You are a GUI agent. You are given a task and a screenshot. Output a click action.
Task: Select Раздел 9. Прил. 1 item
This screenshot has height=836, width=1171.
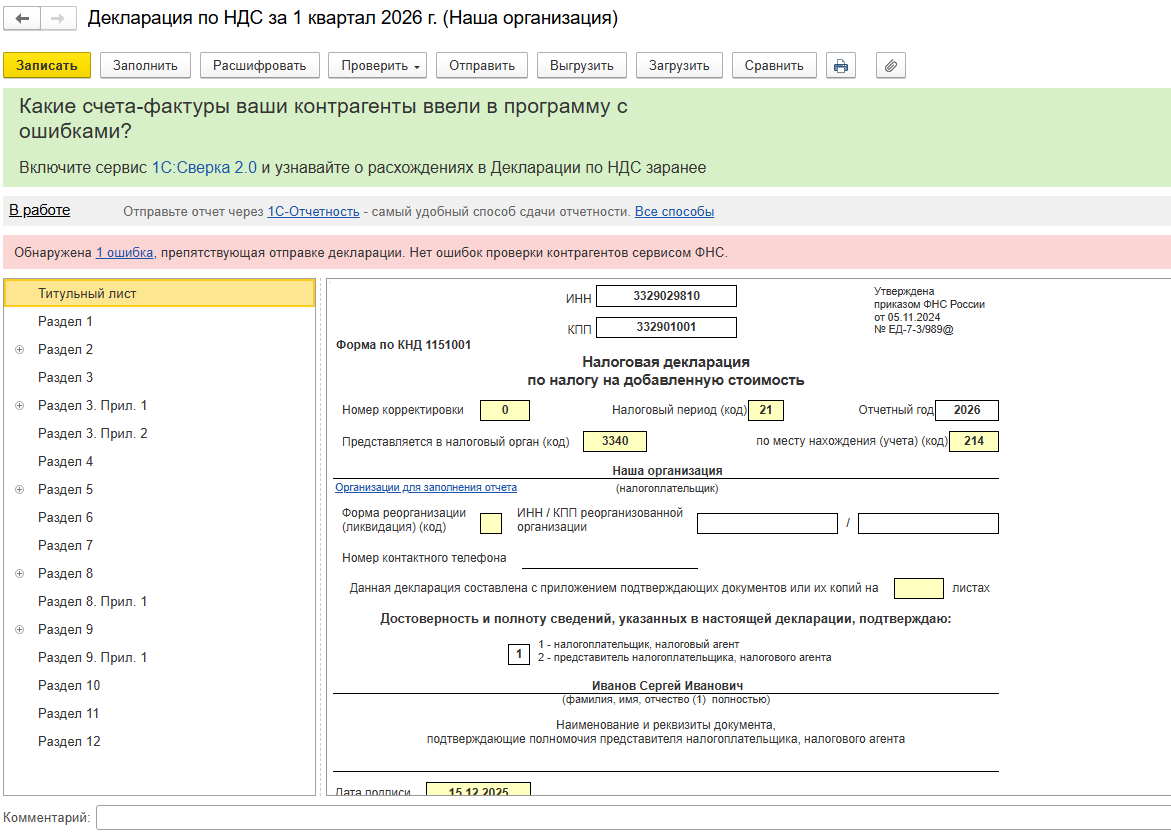pos(160,657)
